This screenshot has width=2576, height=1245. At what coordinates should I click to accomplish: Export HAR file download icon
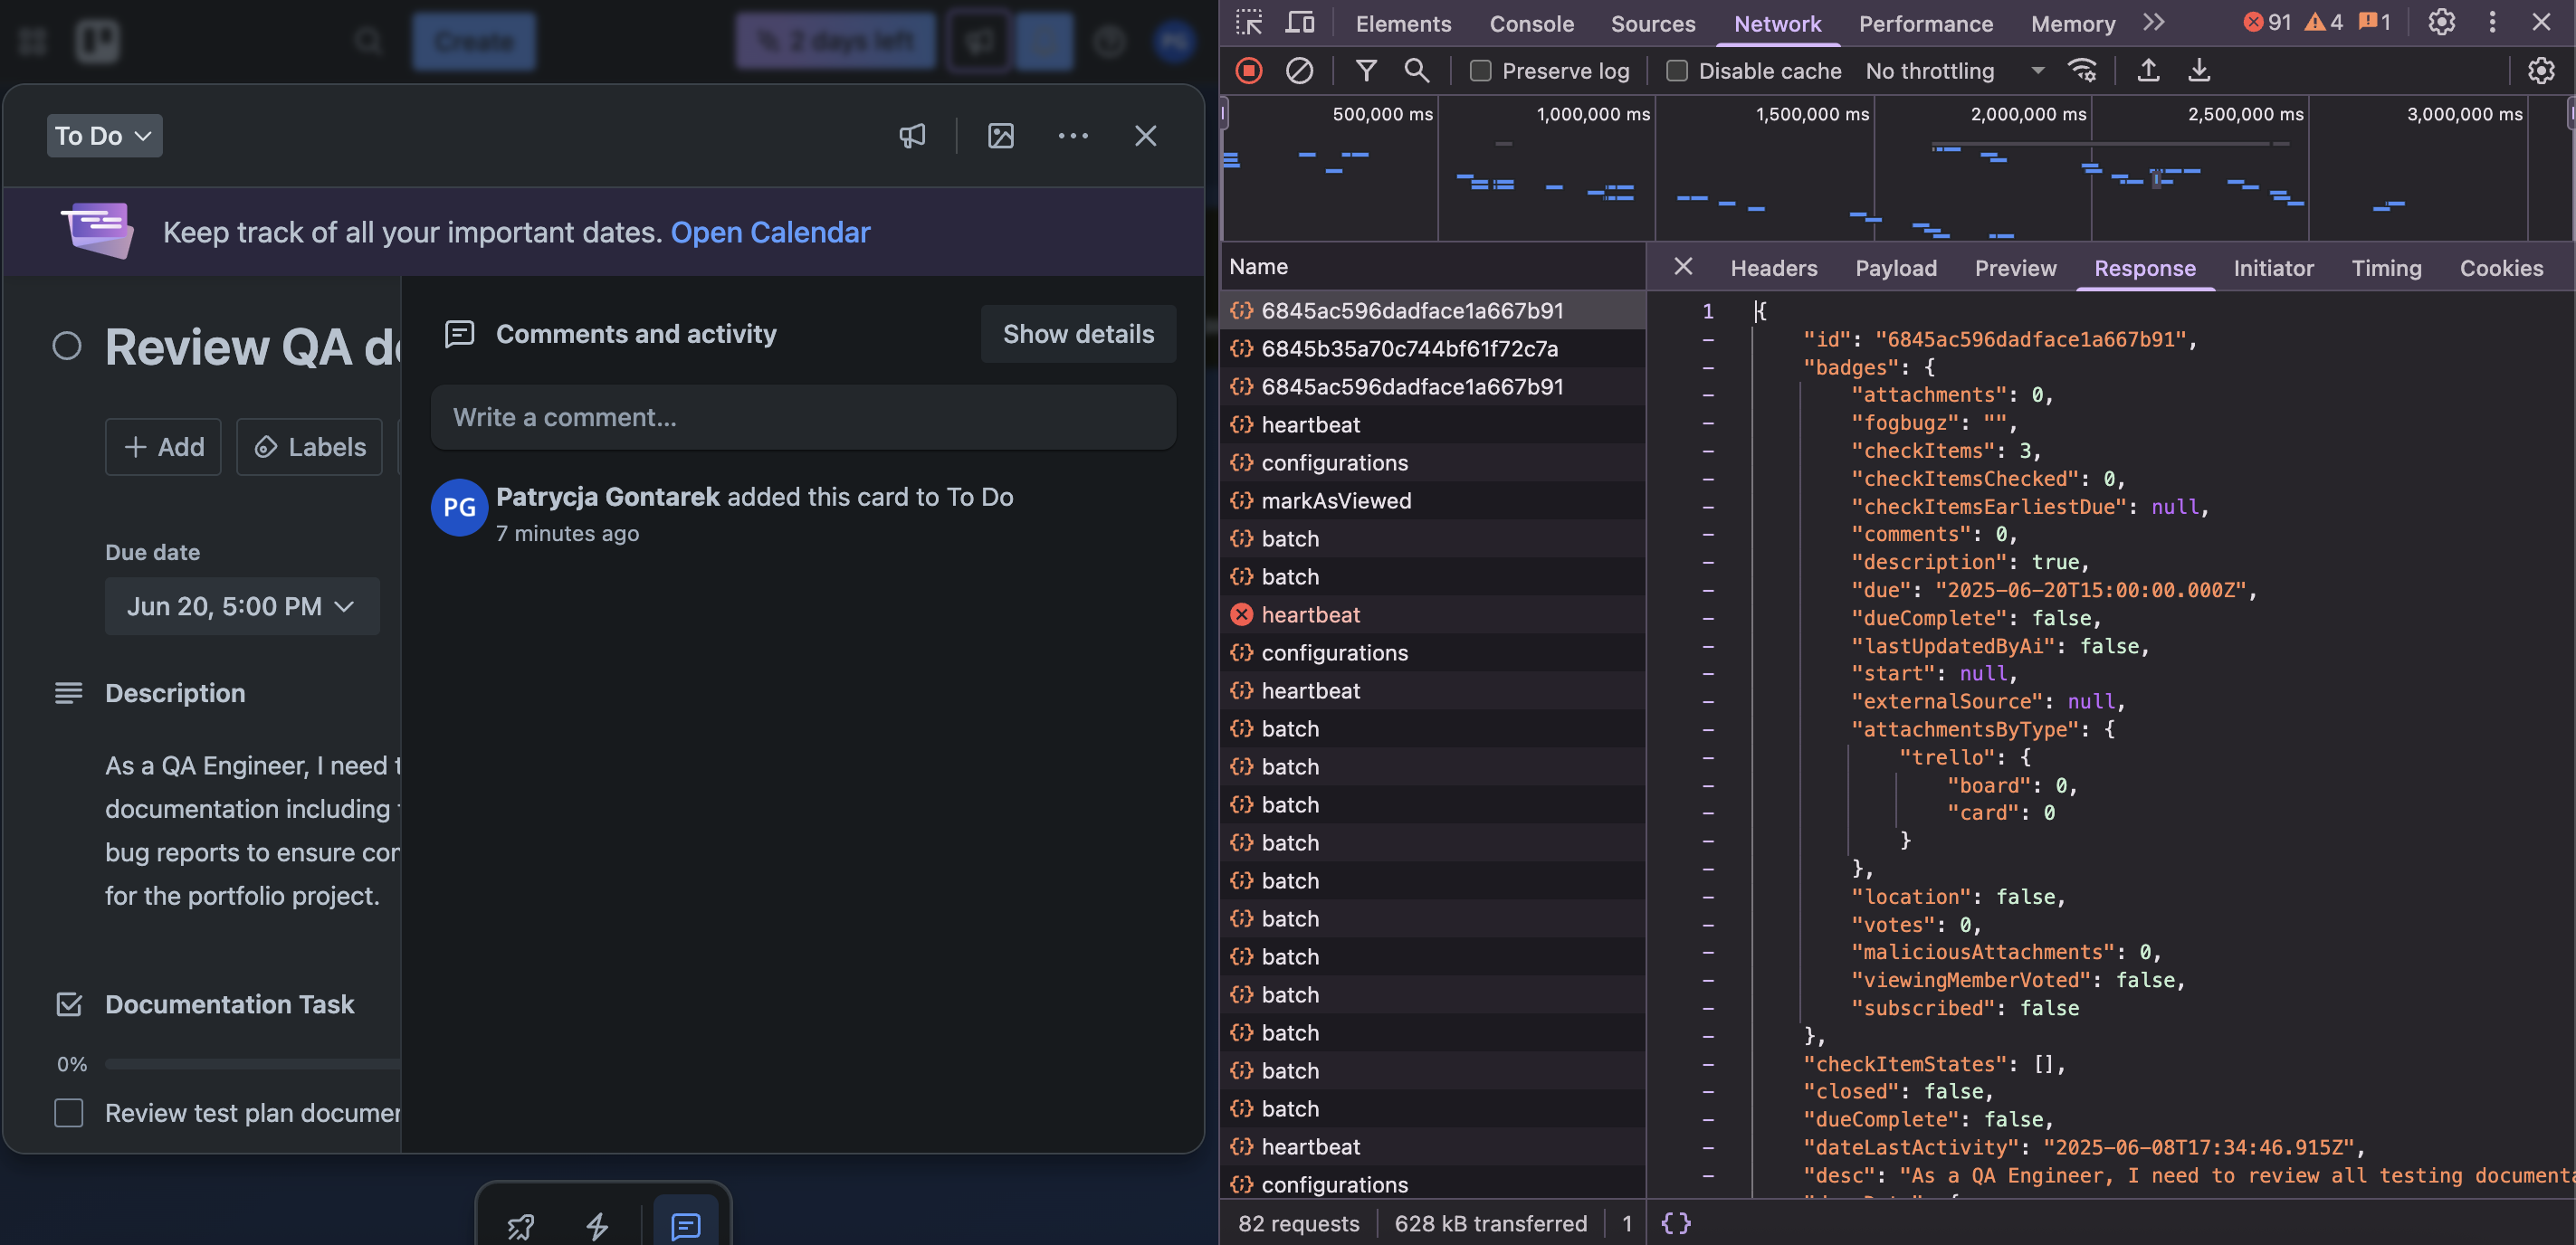[x=2198, y=71]
